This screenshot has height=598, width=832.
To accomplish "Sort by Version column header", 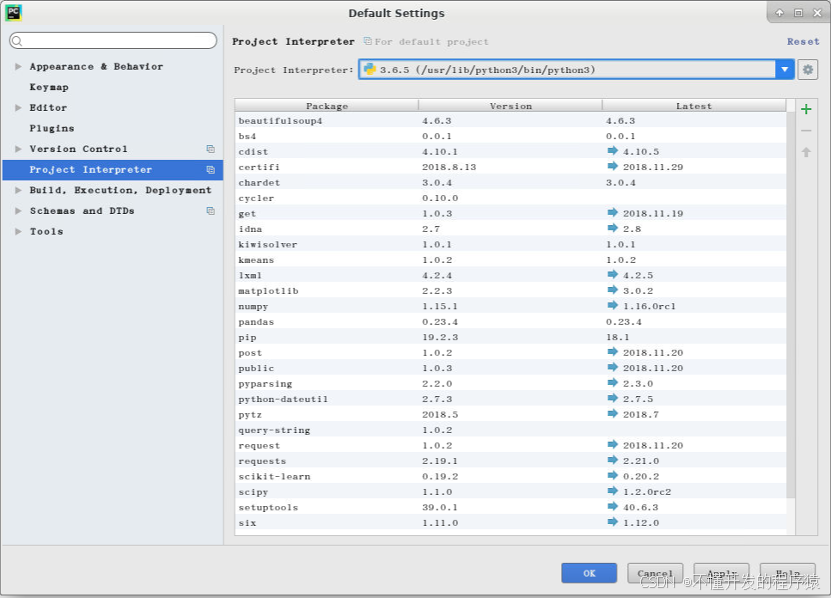I will 510,106.
